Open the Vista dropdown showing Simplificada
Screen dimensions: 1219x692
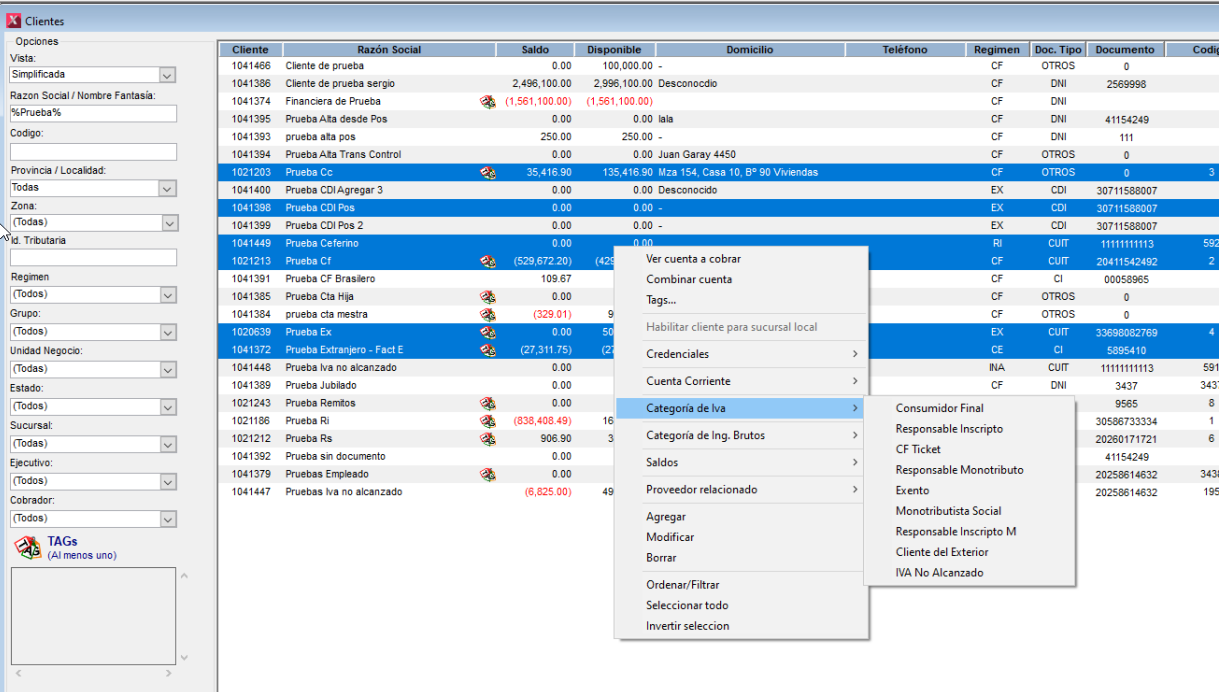pyautogui.click(x=167, y=75)
